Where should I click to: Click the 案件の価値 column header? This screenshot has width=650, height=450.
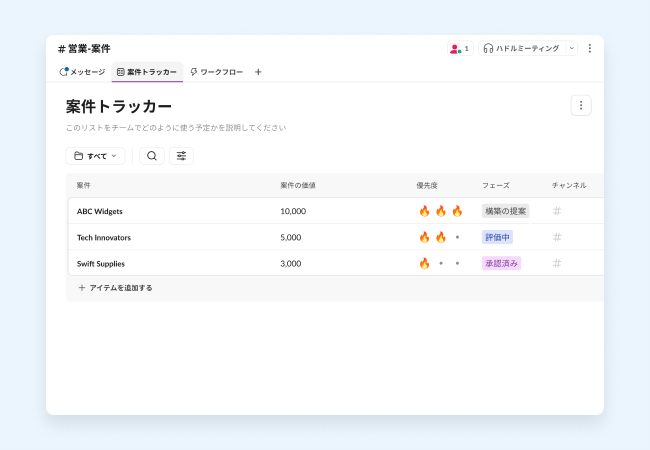298,185
